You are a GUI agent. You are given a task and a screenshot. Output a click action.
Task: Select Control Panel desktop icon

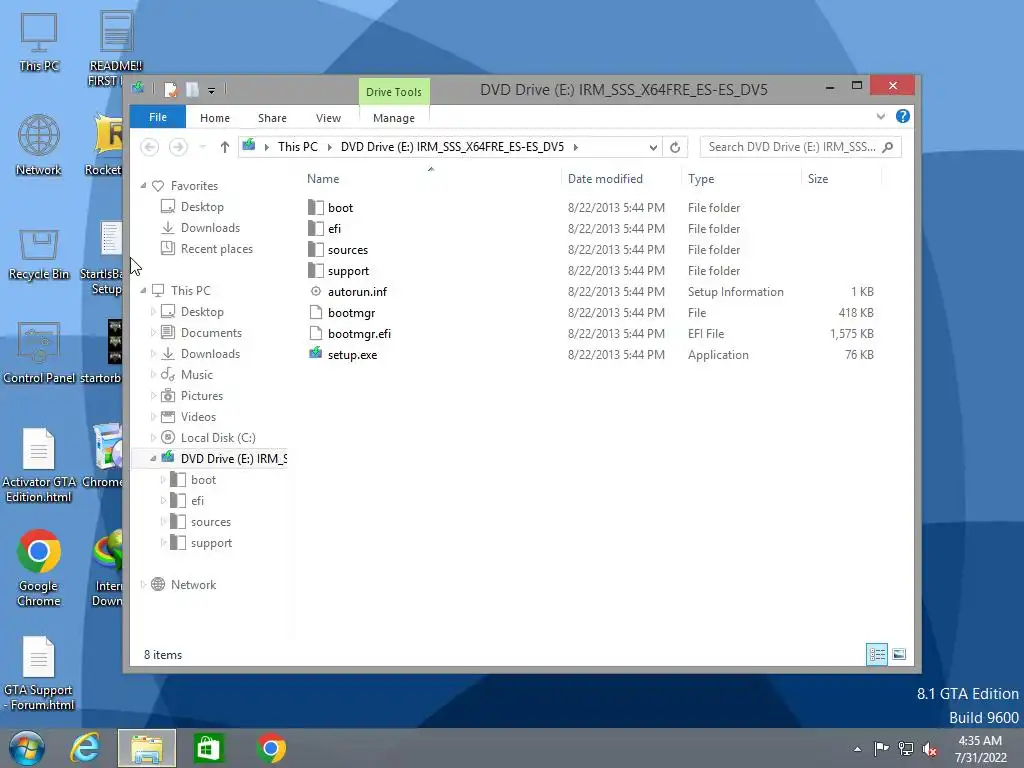(x=39, y=353)
